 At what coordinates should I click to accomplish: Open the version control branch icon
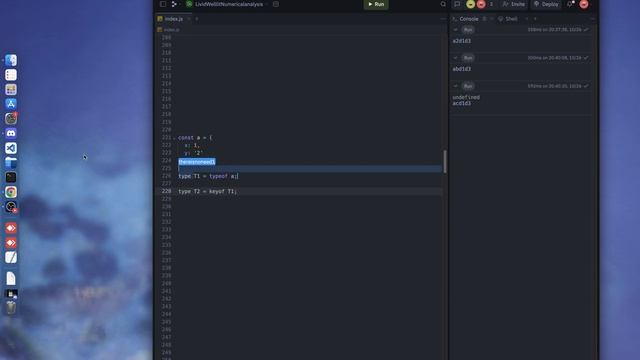[174, 4]
